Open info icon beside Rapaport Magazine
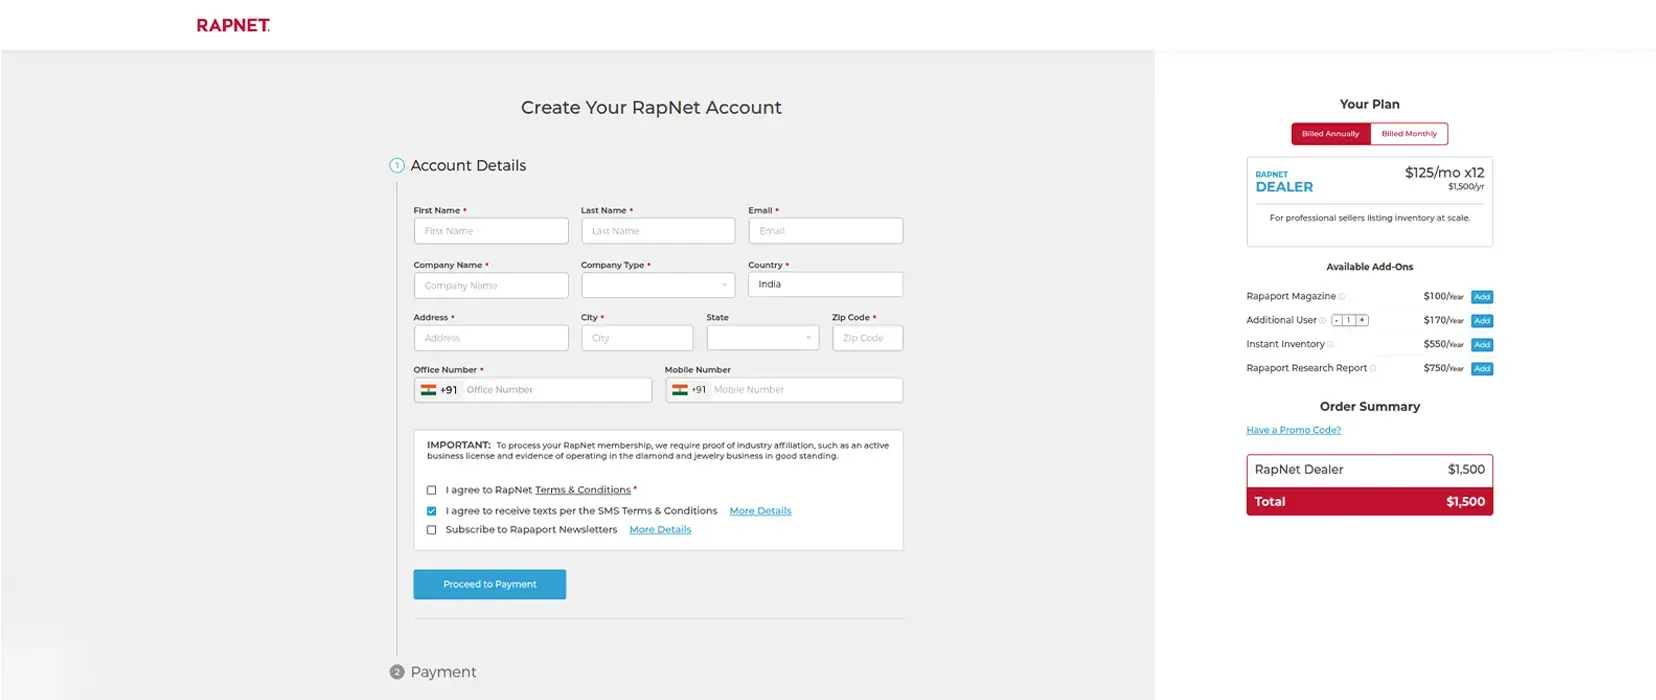The image size is (1656, 700). 1342,297
